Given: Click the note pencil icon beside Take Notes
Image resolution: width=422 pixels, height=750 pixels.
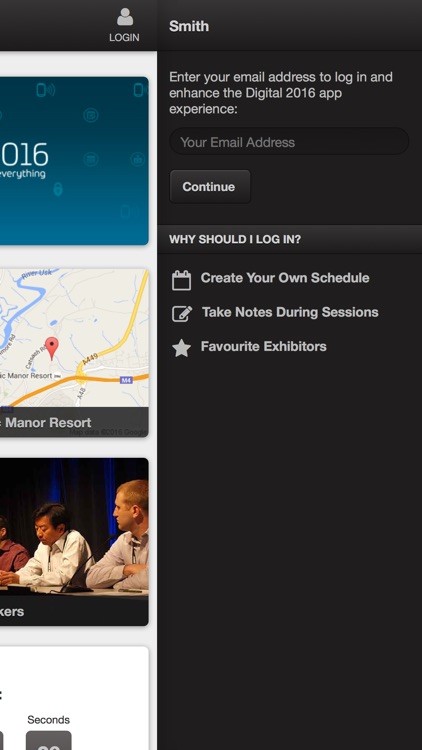Looking at the screenshot, I should click(x=182, y=314).
